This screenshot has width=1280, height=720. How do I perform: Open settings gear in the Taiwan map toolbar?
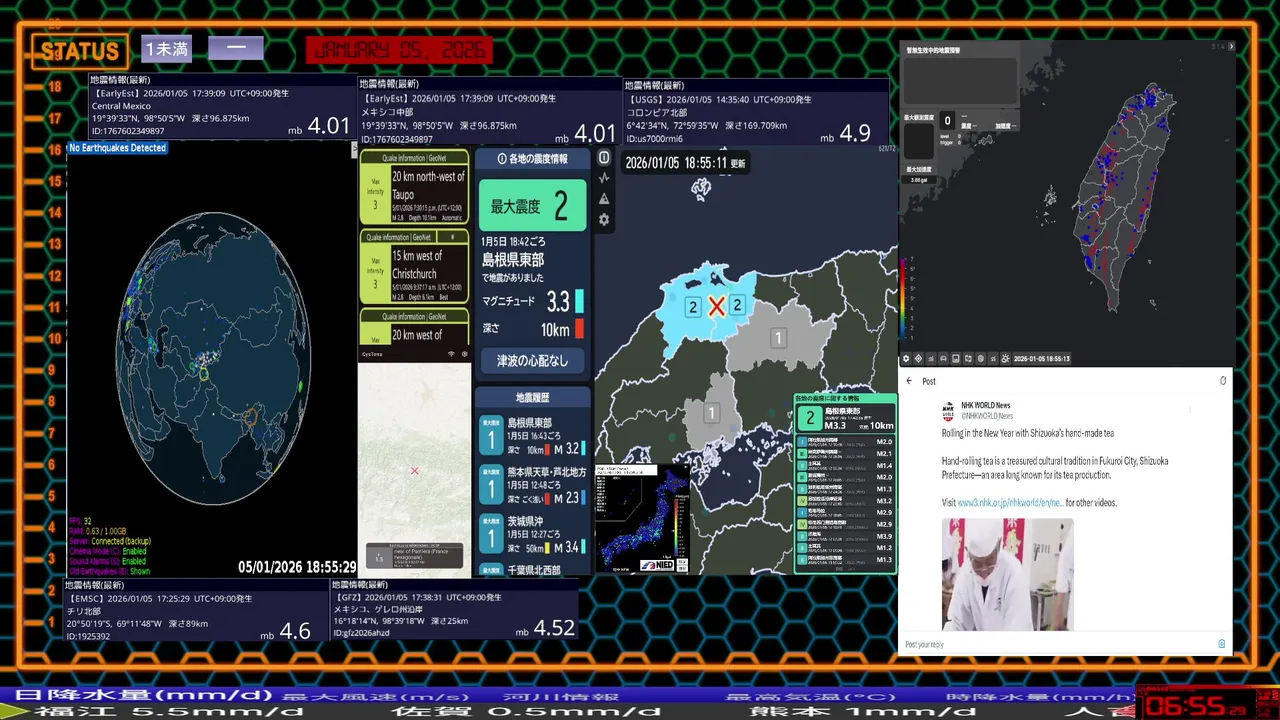click(x=906, y=358)
